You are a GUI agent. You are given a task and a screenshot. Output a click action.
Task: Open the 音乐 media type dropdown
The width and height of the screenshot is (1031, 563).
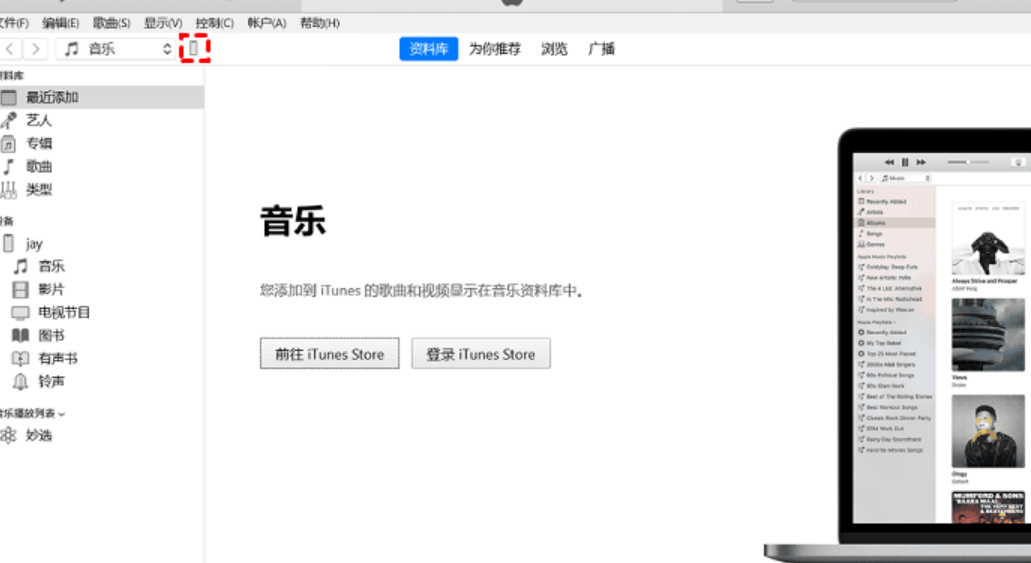[116, 49]
